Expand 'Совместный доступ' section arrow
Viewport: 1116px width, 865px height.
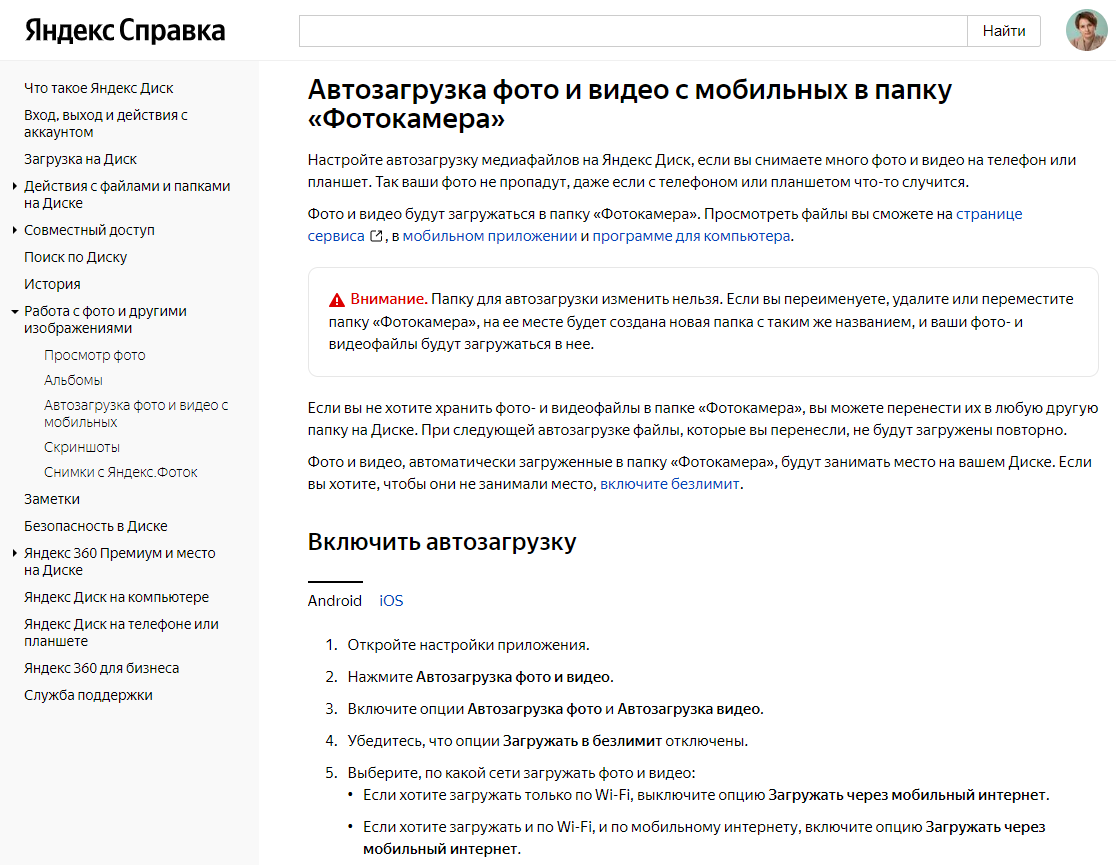[14, 230]
